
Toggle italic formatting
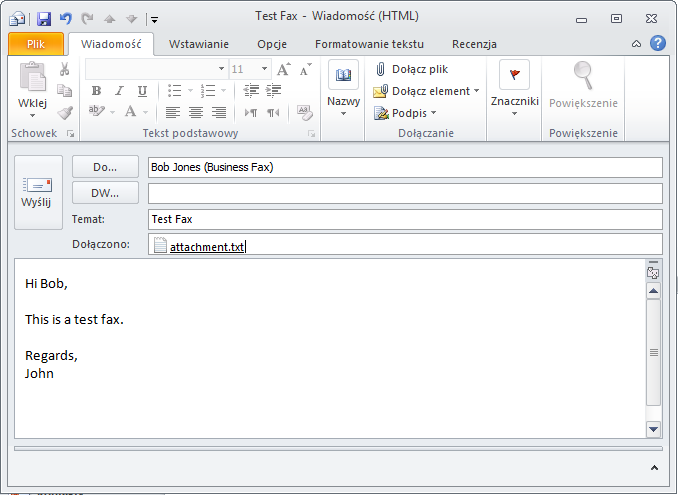point(119,91)
